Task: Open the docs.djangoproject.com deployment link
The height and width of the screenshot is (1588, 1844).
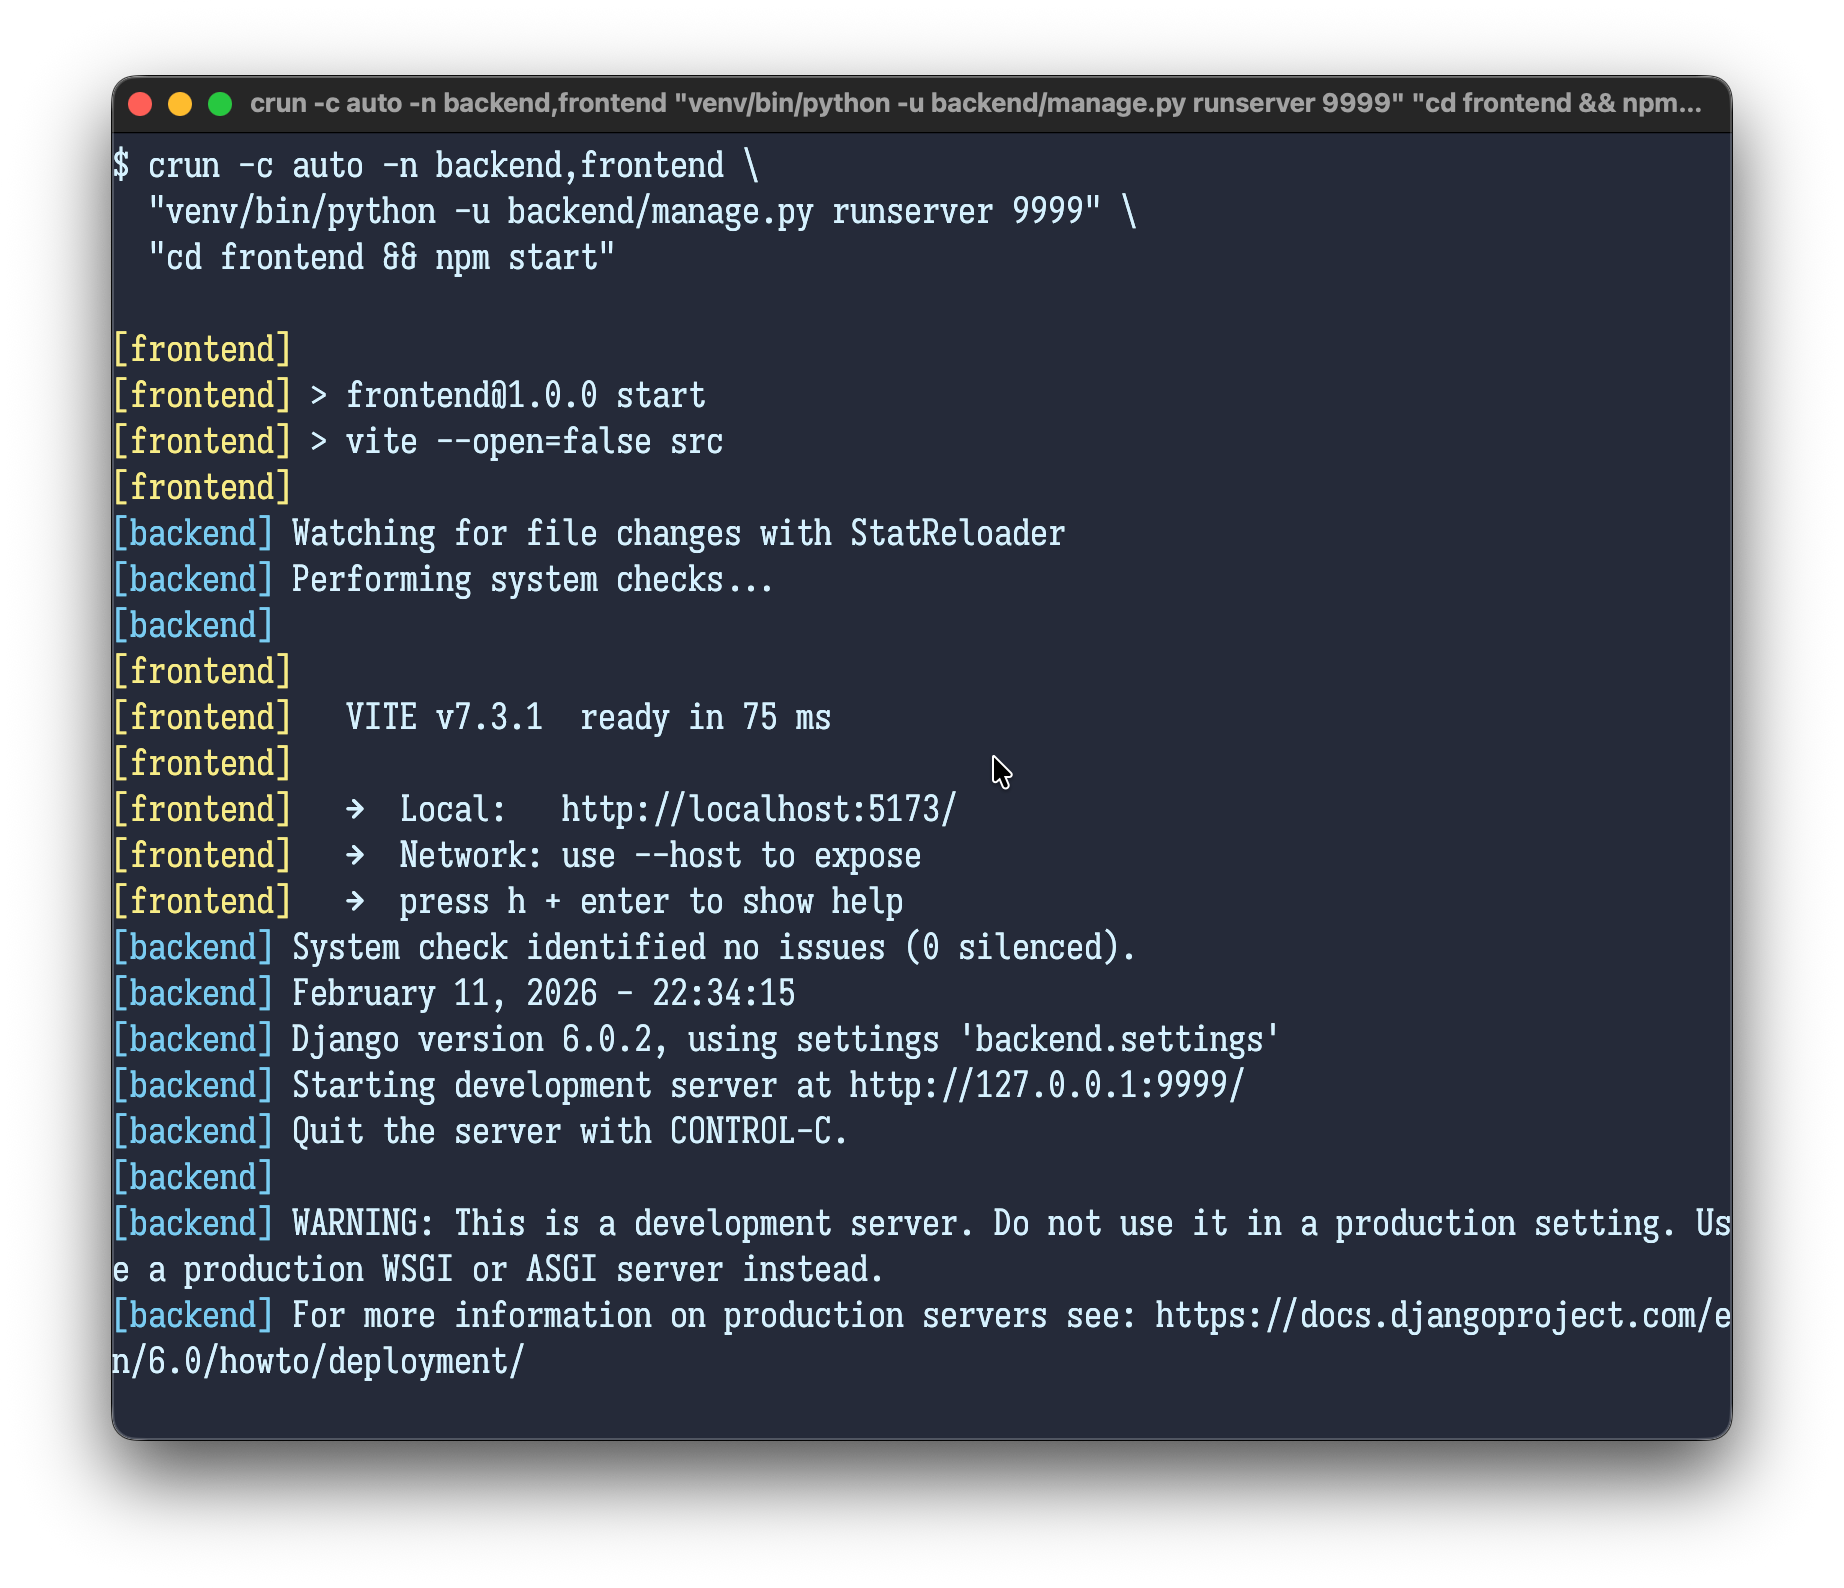Action: pos(1441,1316)
